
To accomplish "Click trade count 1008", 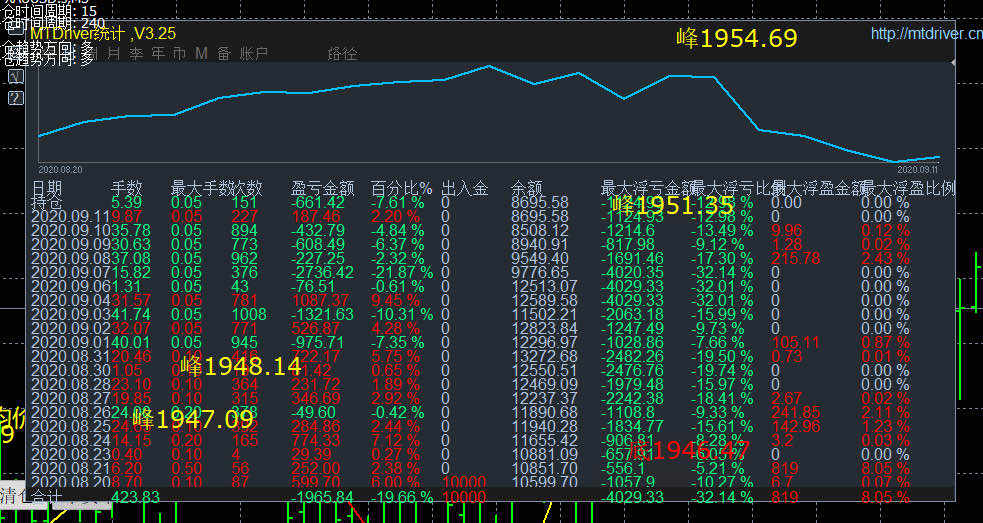I will 249,314.
